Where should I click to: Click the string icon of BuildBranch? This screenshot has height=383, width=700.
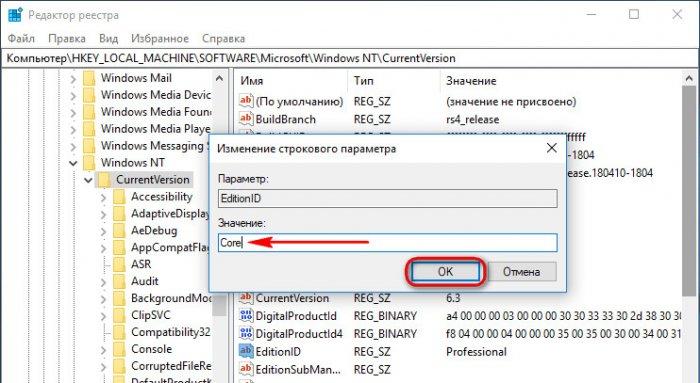(x=246, y=119)
